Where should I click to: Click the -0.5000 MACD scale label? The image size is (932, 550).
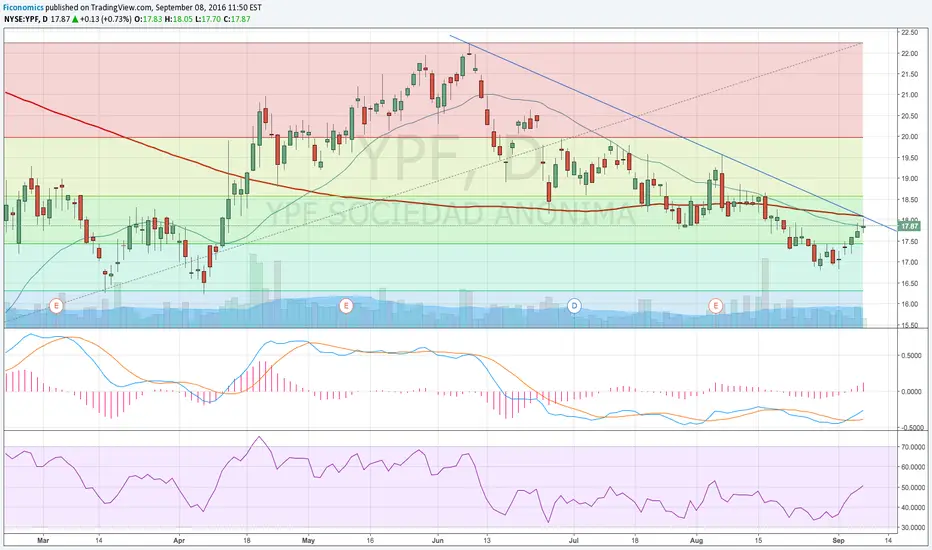tap(910, 428)
